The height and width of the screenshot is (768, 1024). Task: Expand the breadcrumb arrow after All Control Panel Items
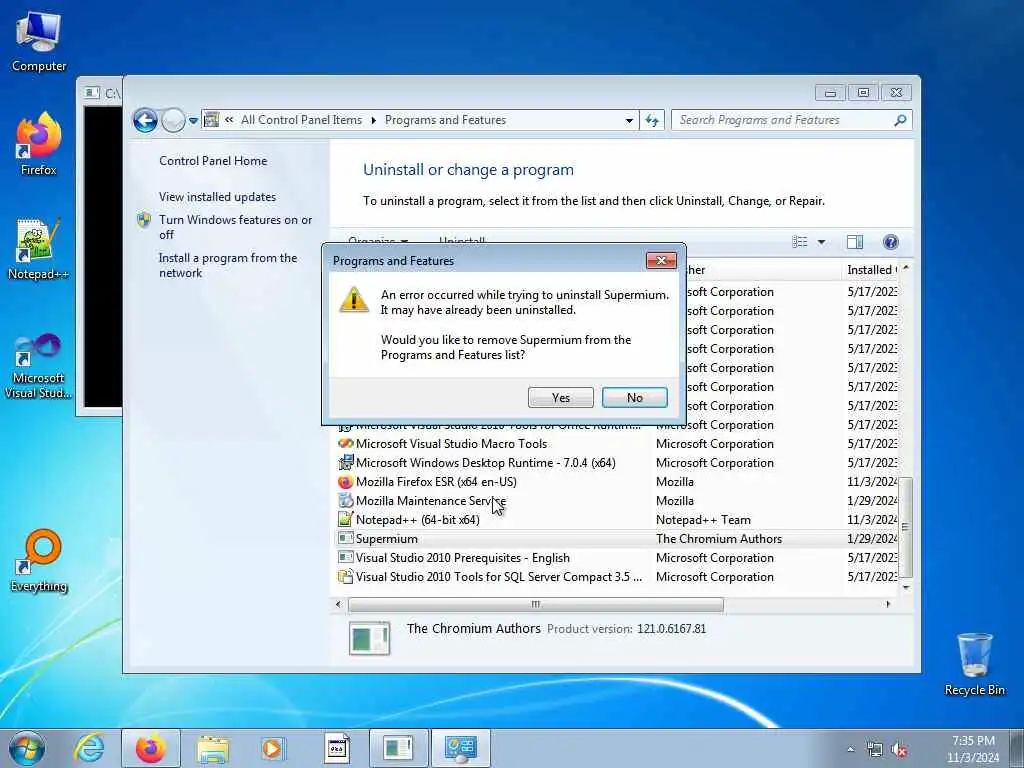click(374, 120)
